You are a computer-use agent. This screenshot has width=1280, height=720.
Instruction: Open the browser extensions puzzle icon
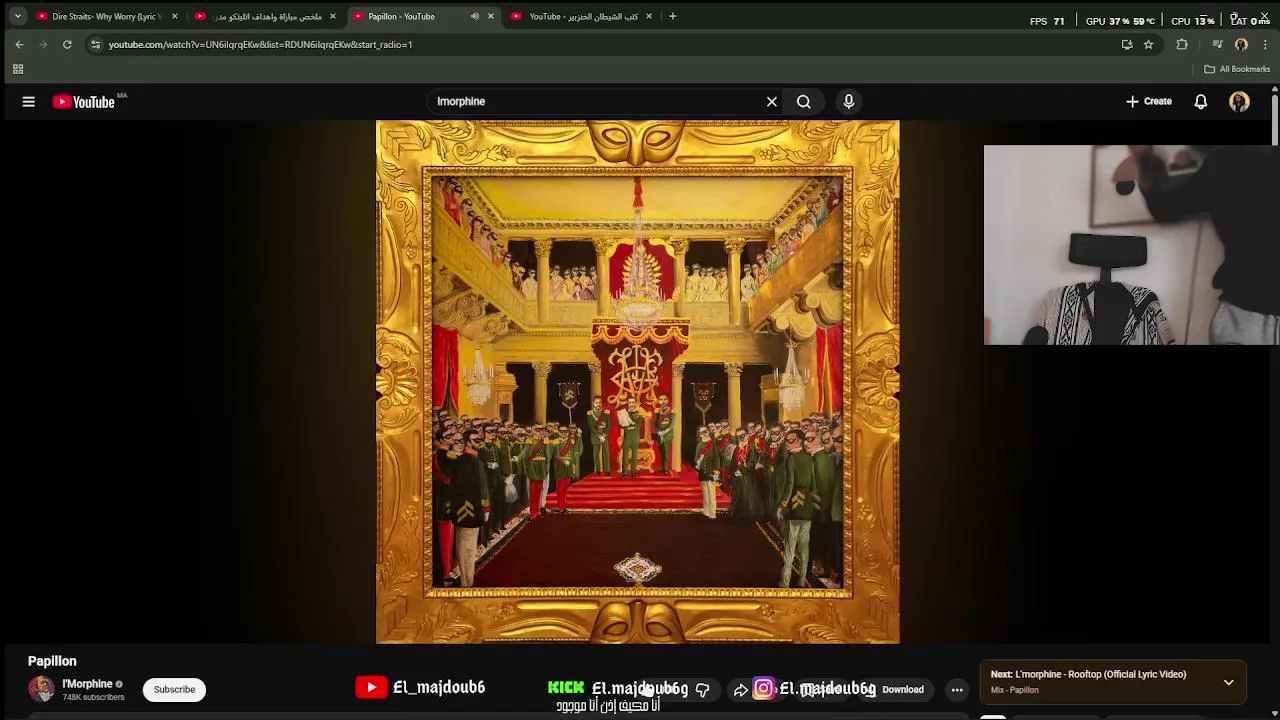pos(1182,44)
